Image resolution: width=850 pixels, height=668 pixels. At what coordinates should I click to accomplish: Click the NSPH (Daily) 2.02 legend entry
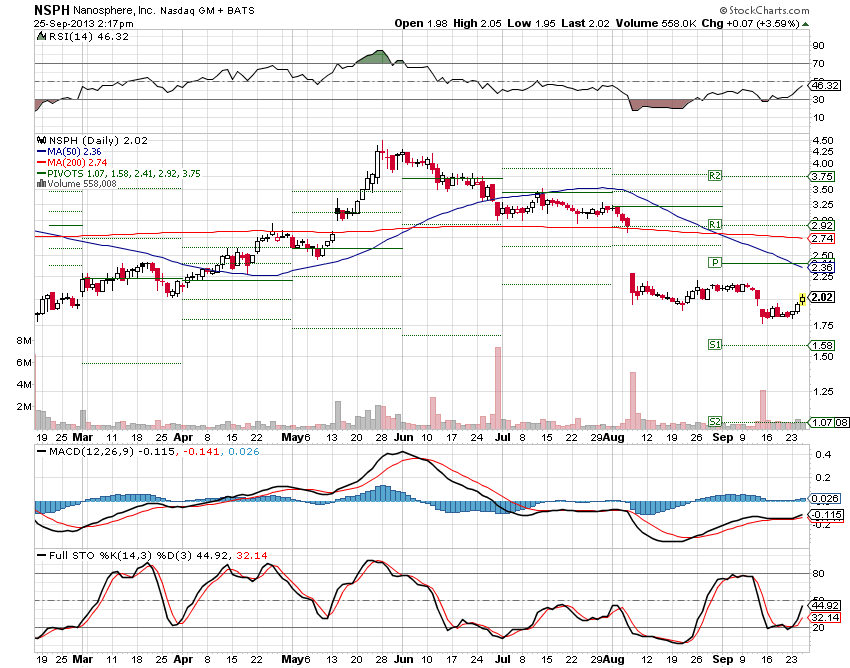pyautogui.click(x=98, y=140)
